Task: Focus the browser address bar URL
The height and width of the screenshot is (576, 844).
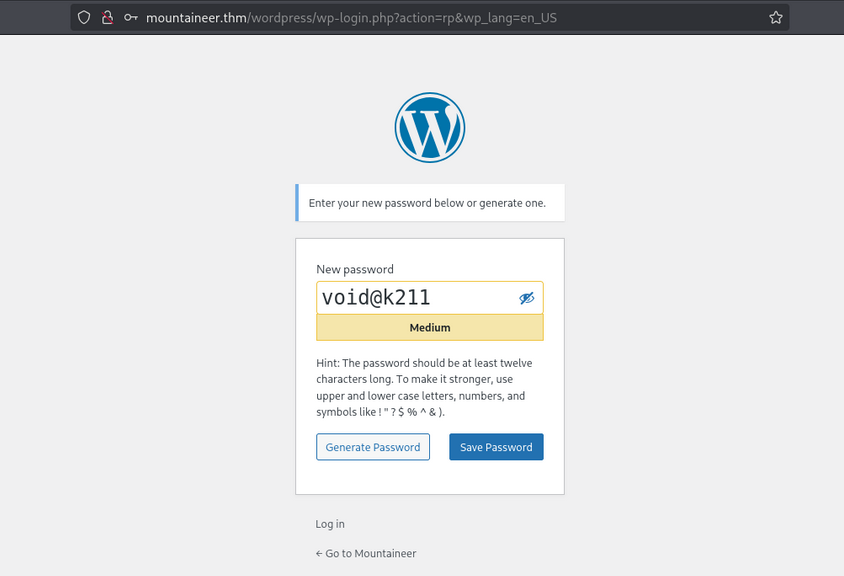Action: coord(450,17)
